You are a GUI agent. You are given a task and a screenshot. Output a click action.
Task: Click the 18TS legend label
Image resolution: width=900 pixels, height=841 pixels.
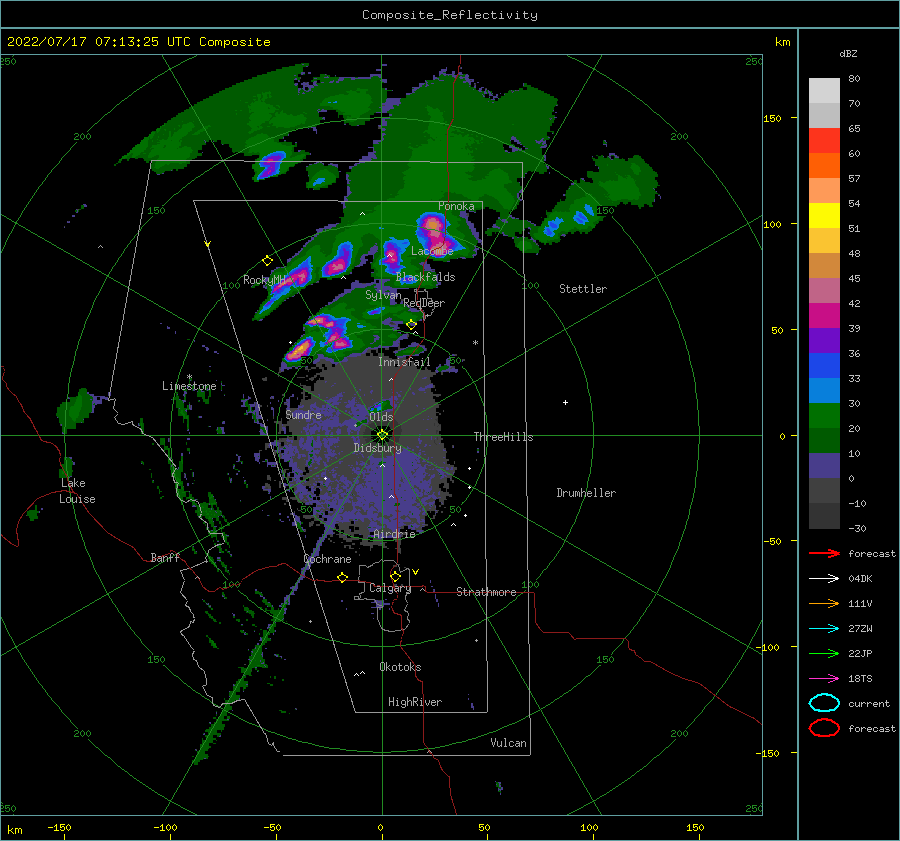pyautogui.click(x=860, y=679)
